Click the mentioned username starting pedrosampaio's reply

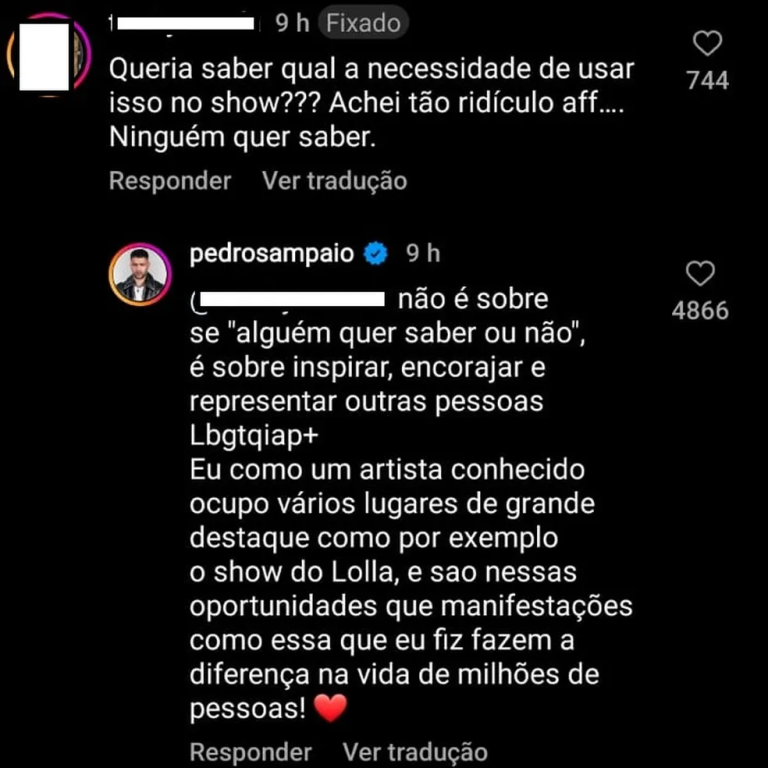pyautogui.click(x=290, y=298)
